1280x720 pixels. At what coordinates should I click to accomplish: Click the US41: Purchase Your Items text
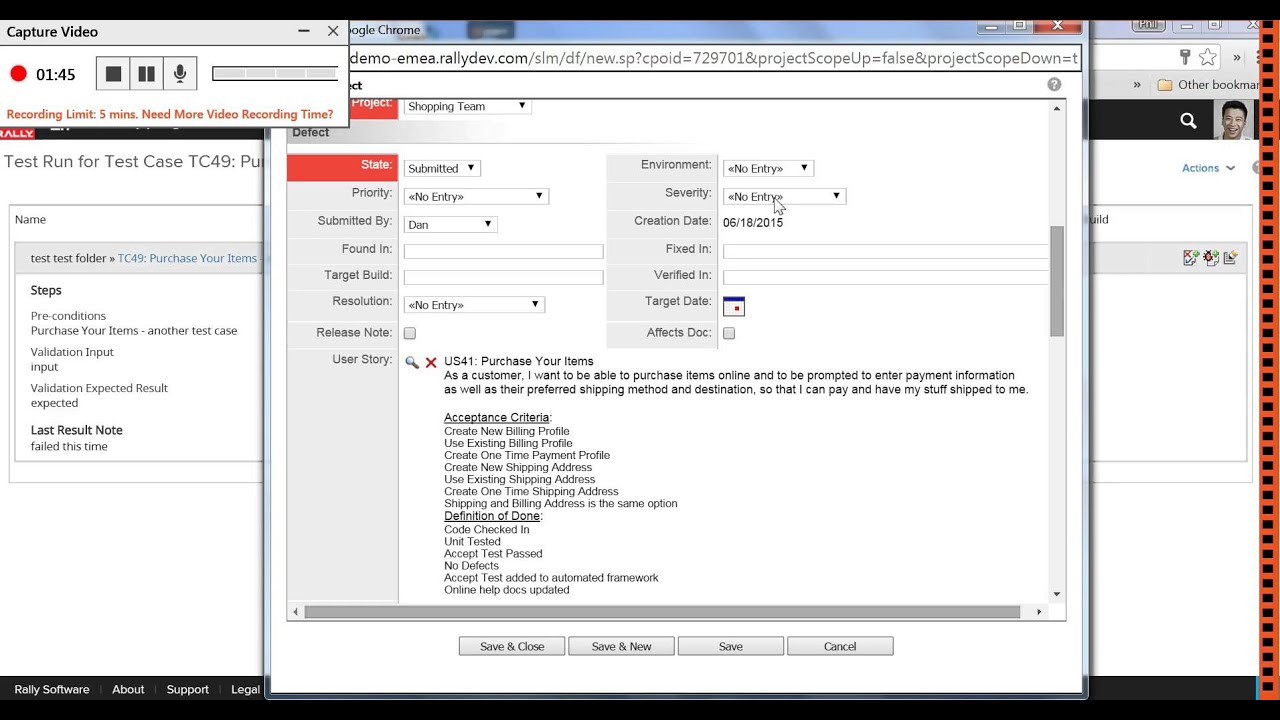tap(519, 361)
